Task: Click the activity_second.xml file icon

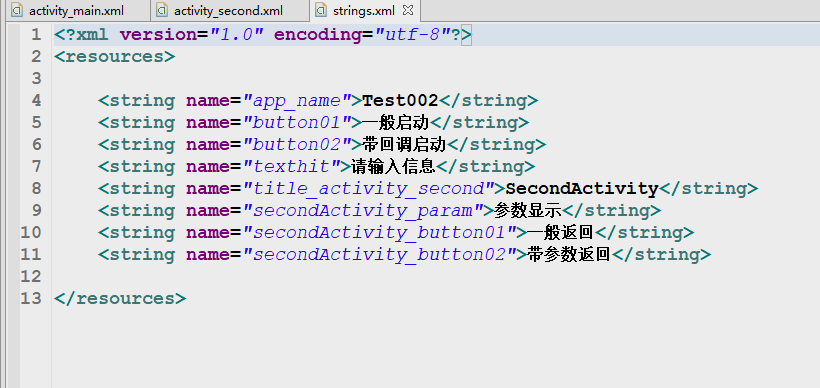Action: 162,10
